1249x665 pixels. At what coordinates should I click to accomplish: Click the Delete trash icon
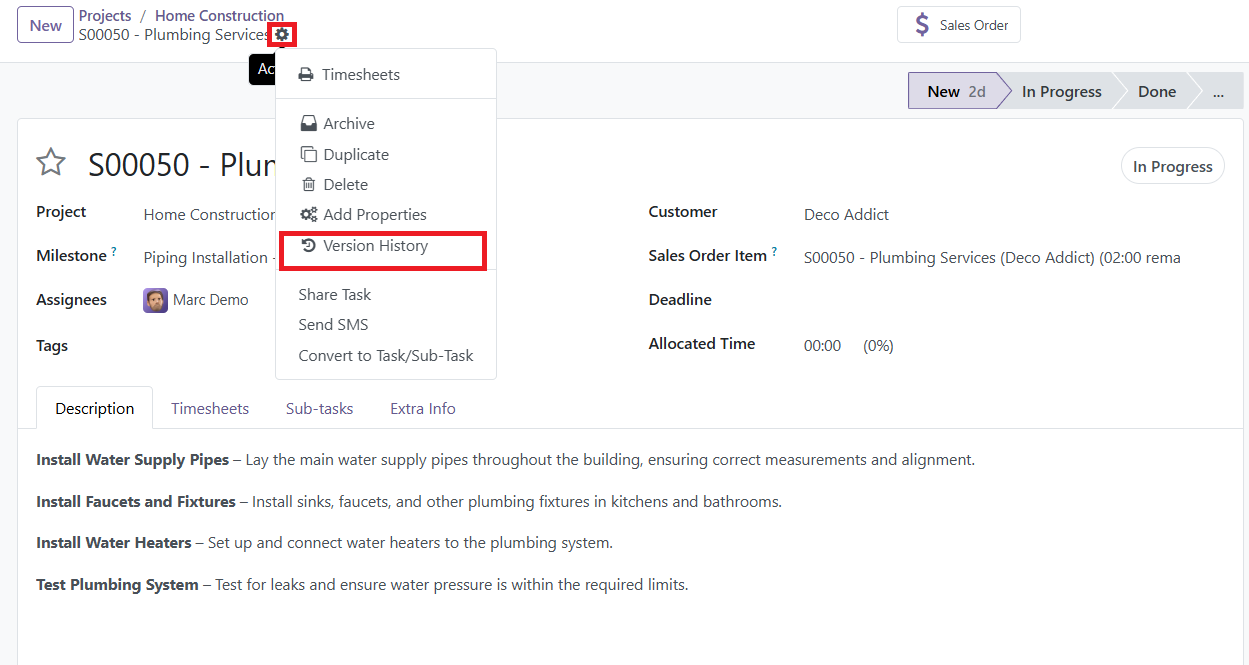(x=309, y=185)
